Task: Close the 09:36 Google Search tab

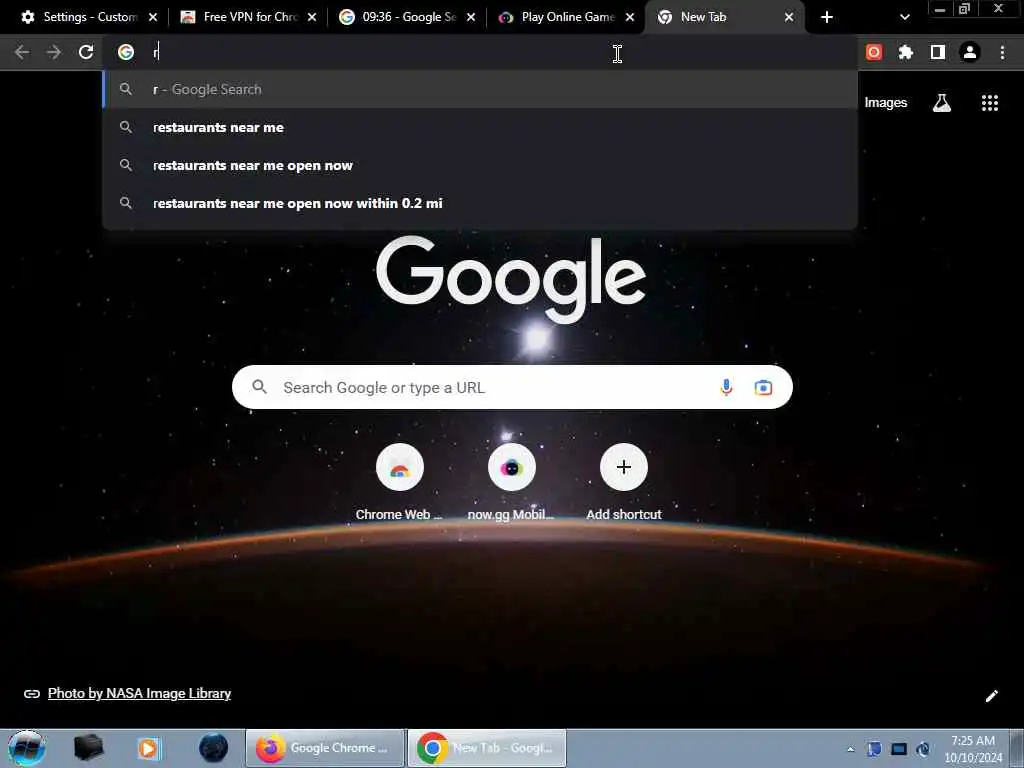Action: [x=471, y=17]
